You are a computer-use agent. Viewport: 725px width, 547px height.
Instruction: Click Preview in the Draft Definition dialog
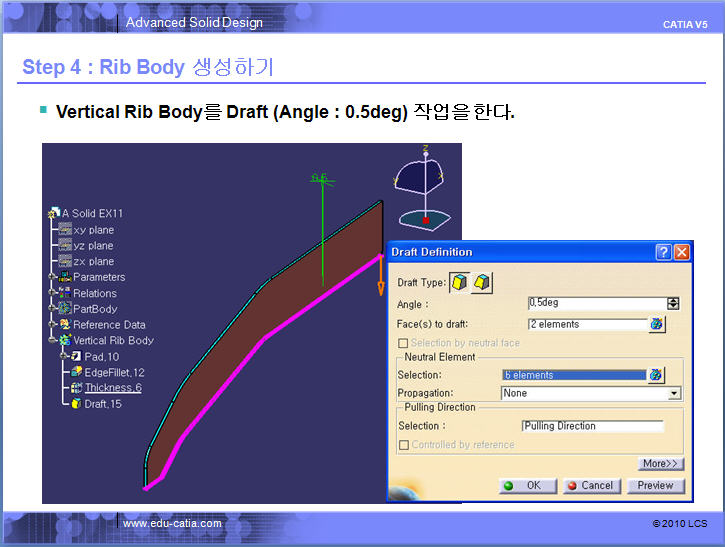click(x=656, y=485)
